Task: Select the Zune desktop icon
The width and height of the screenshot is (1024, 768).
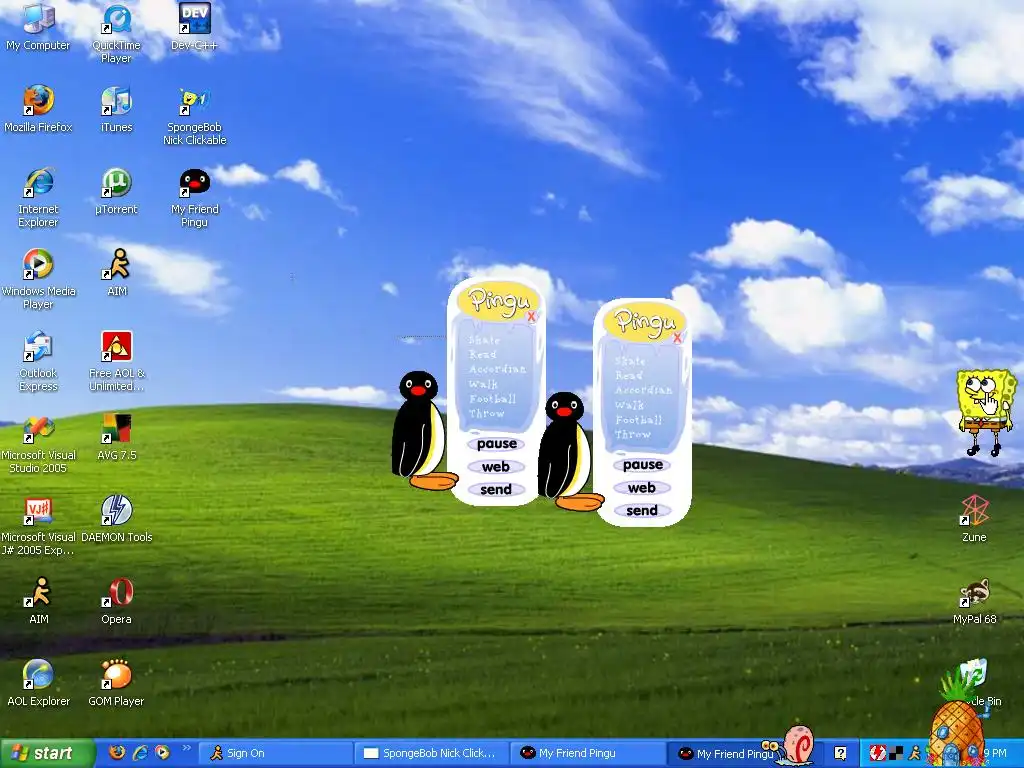Action: tap(974, 519)
